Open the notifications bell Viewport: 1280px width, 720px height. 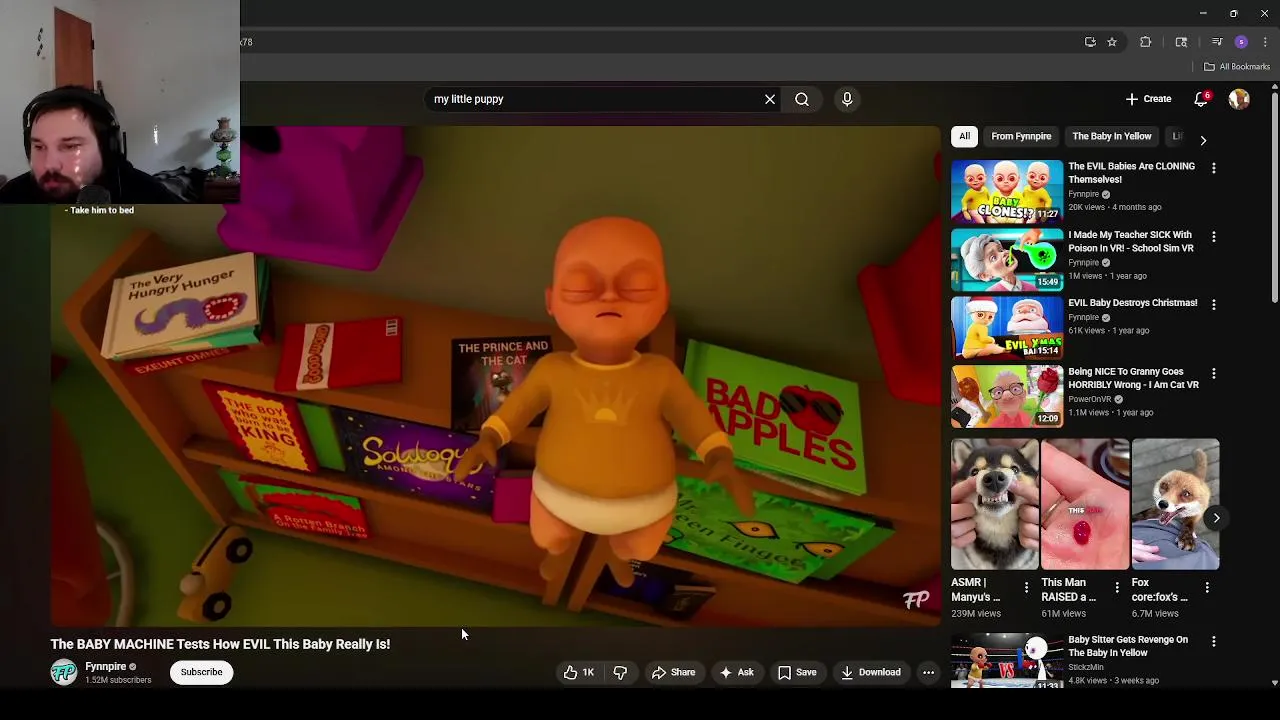coord(1201,99)
